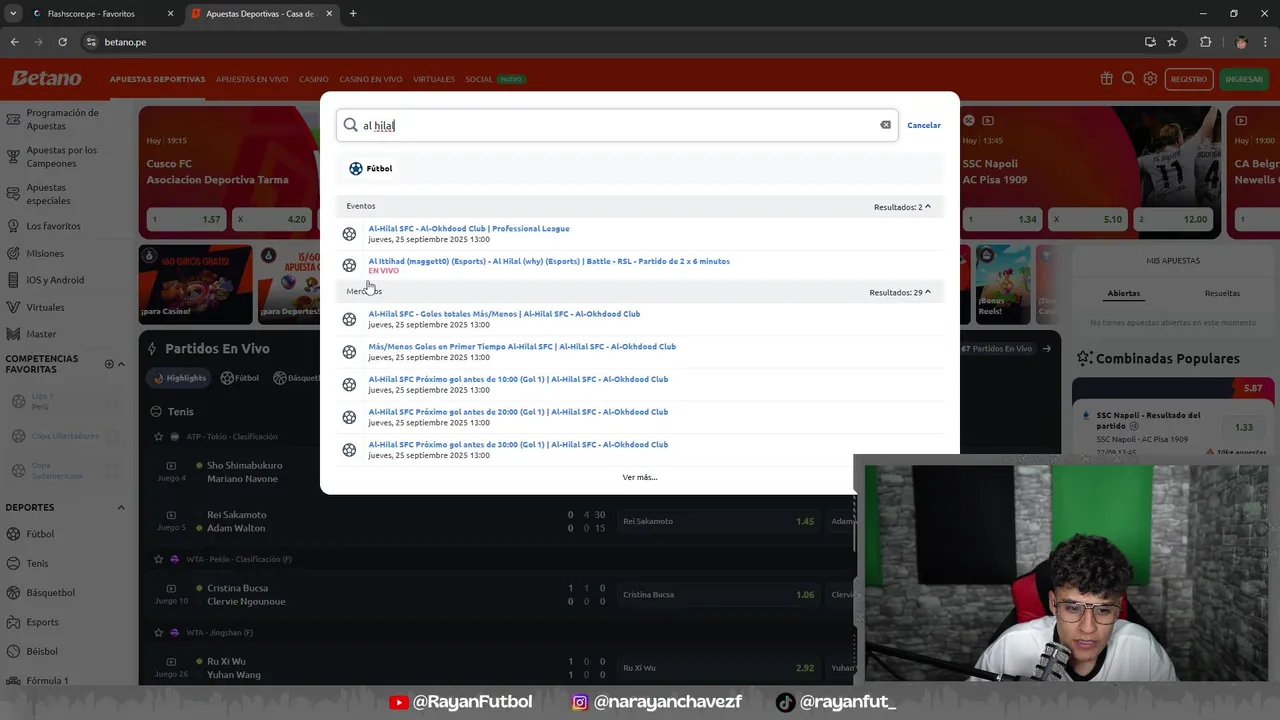
Task: Open the Betano header search icon
Action: [1128, 79]
